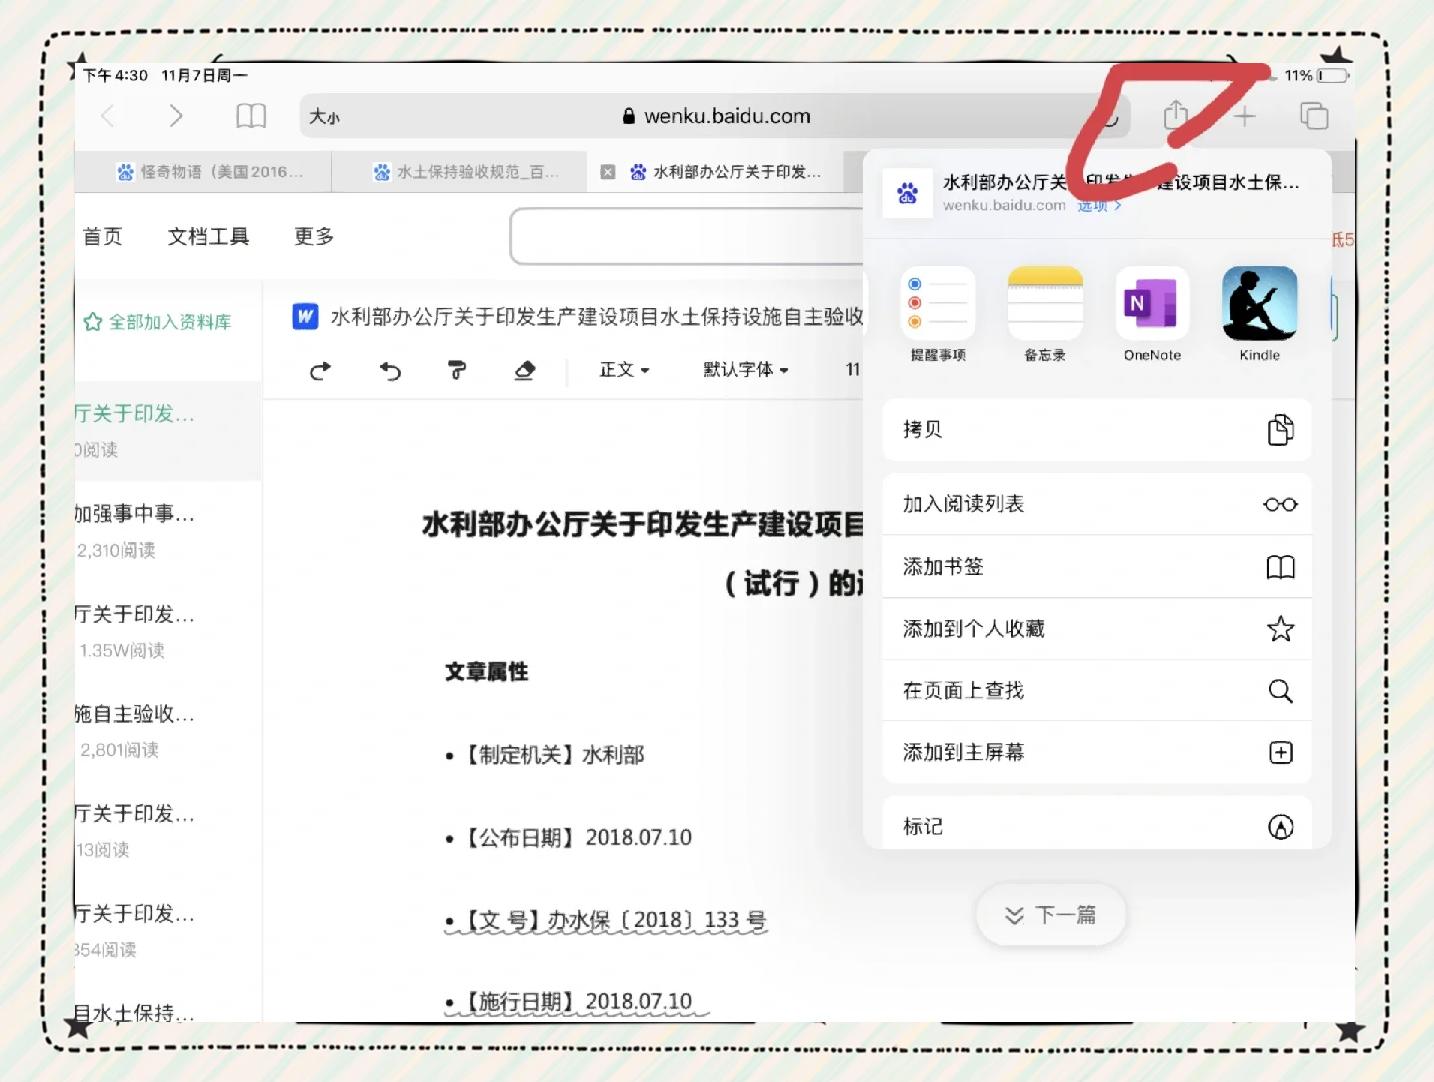Choose 添加书签
Screen dimensions: 1434x1082
[1097, 567]
